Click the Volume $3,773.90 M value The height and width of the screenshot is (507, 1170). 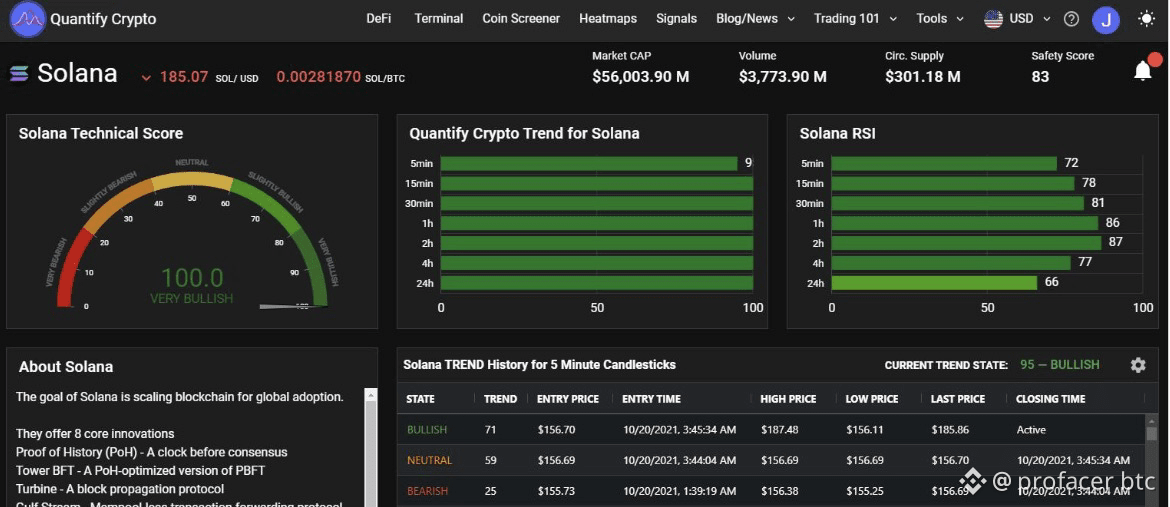(783, 76)
